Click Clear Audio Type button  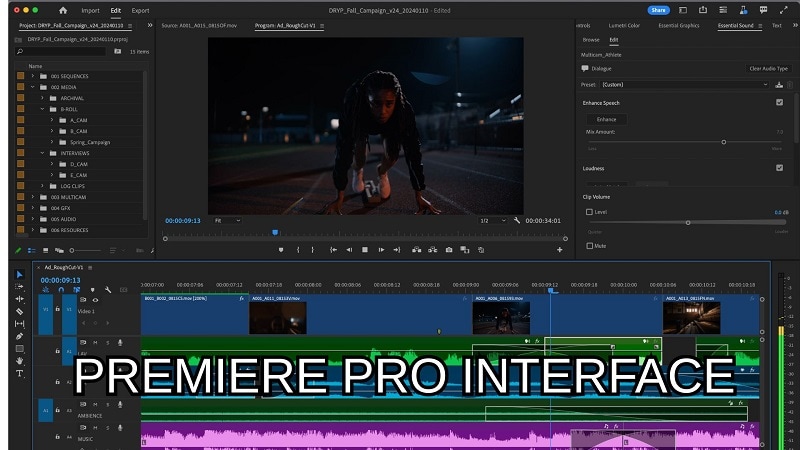768,68
